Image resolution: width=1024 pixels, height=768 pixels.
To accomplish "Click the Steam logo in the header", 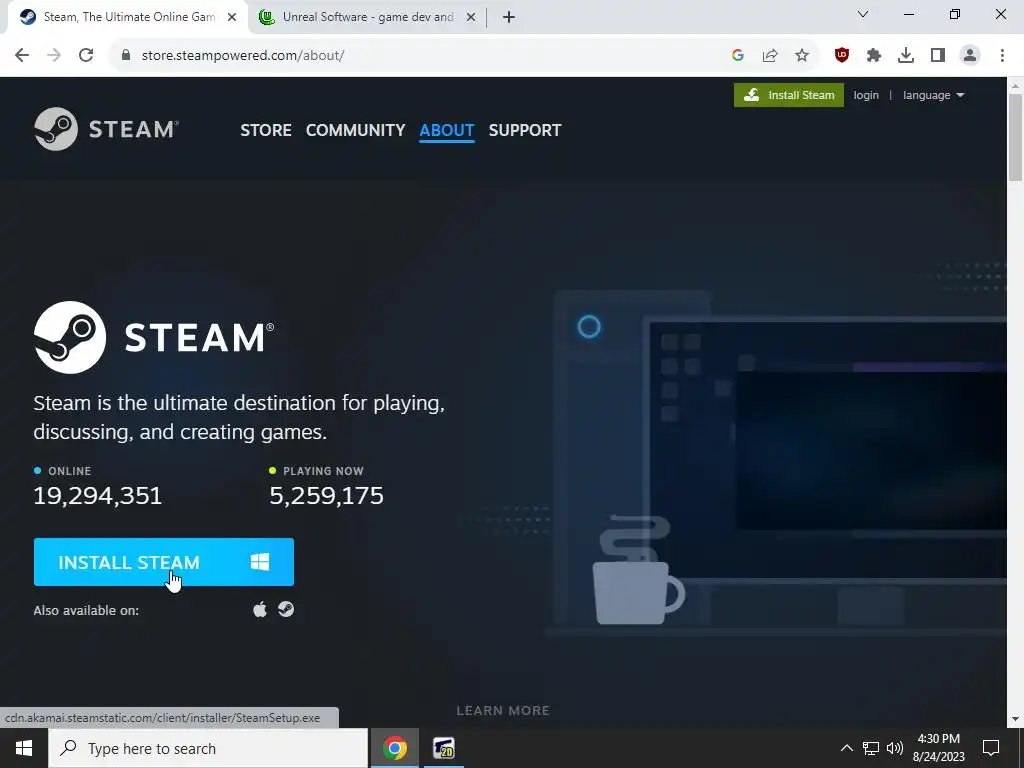I will [106, 129].
